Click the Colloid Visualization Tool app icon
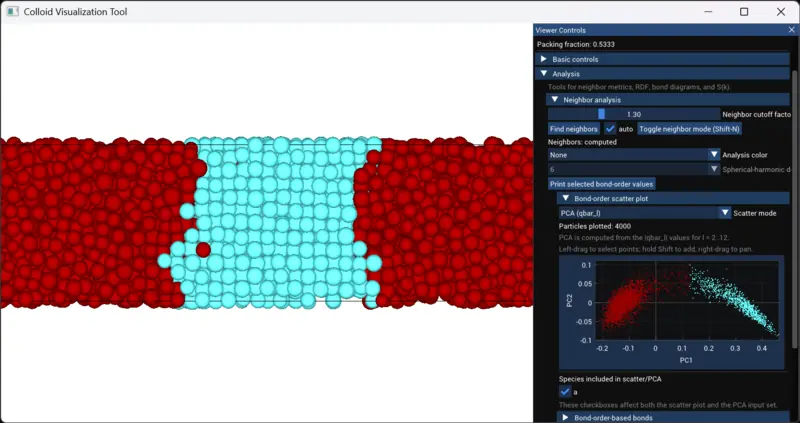Viewport: 800px width, 423px height. [13, 12]
